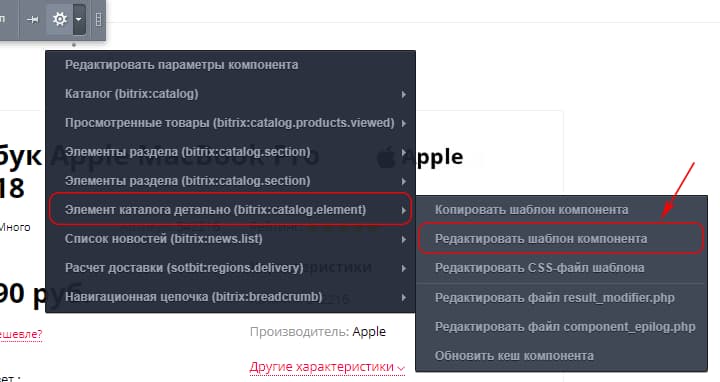Viewport: 720px width, 382px height.
Task: Click the drag handle dots icon on toolbar
Action: click(x=98, y=19)
